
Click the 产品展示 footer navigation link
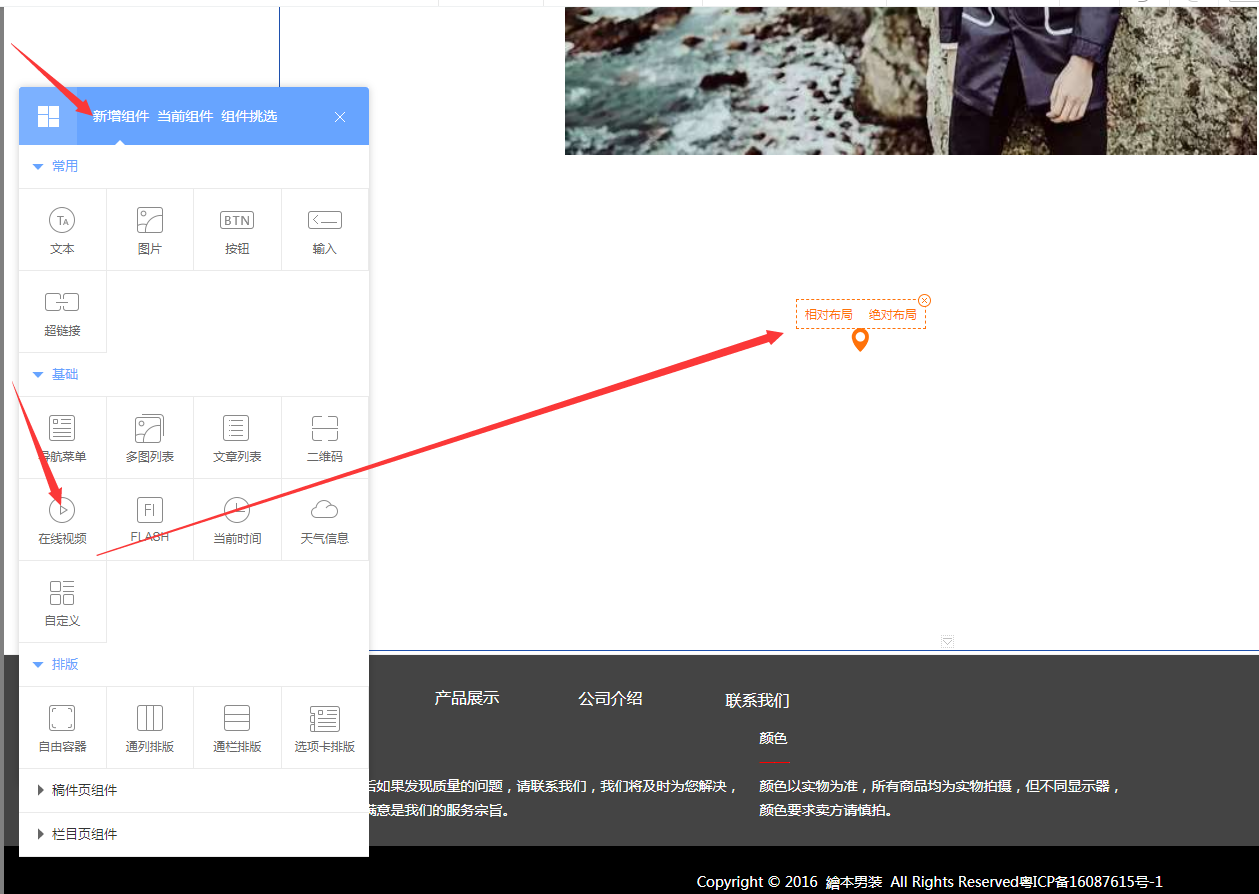pyautogui.click(x=466, y=698)
